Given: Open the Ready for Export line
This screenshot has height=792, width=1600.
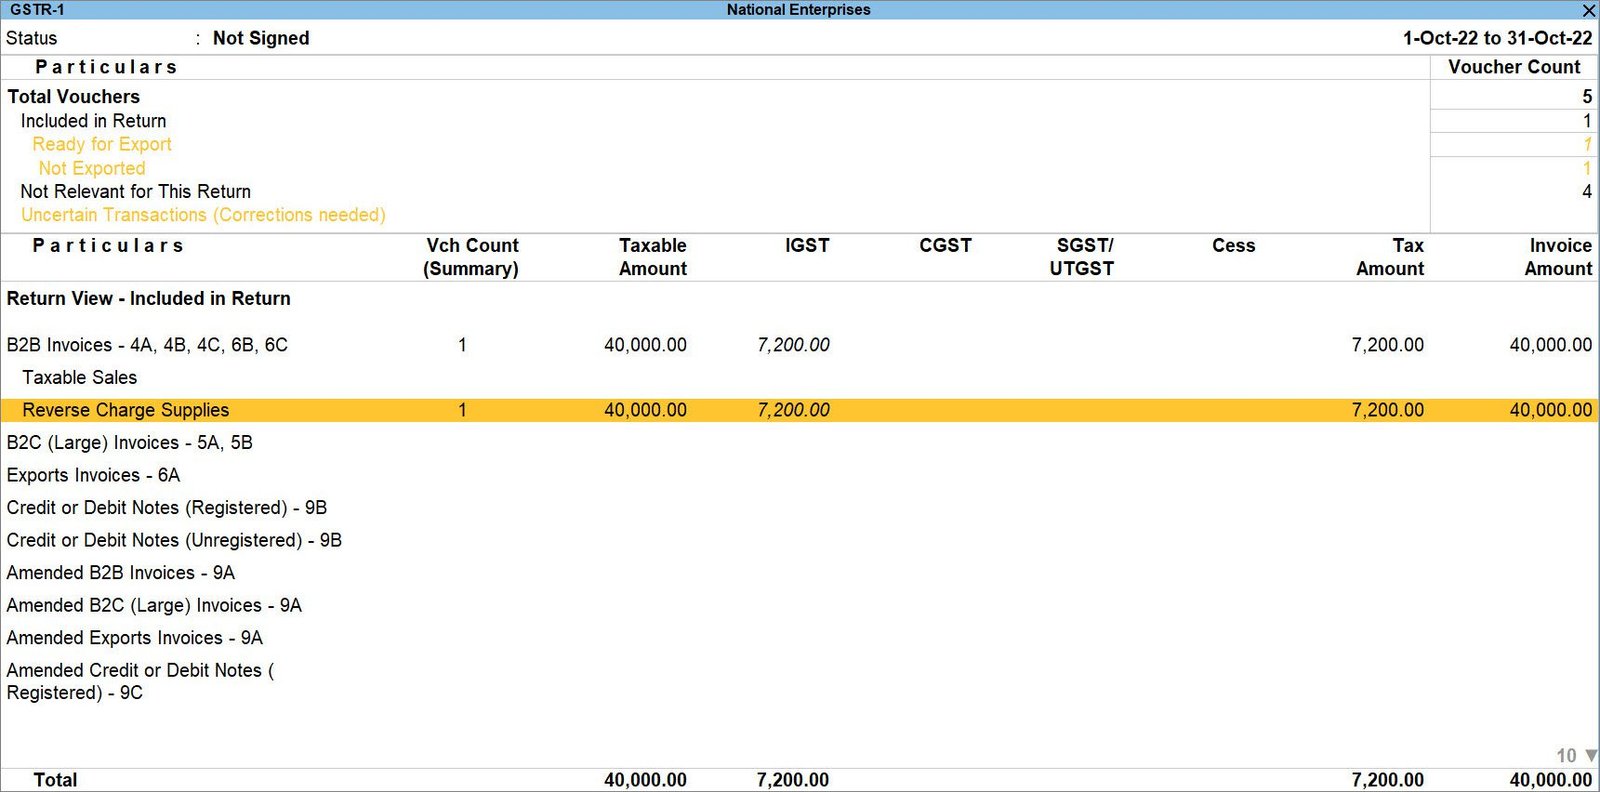Looking at the screenshot, I should click(101, 144).
